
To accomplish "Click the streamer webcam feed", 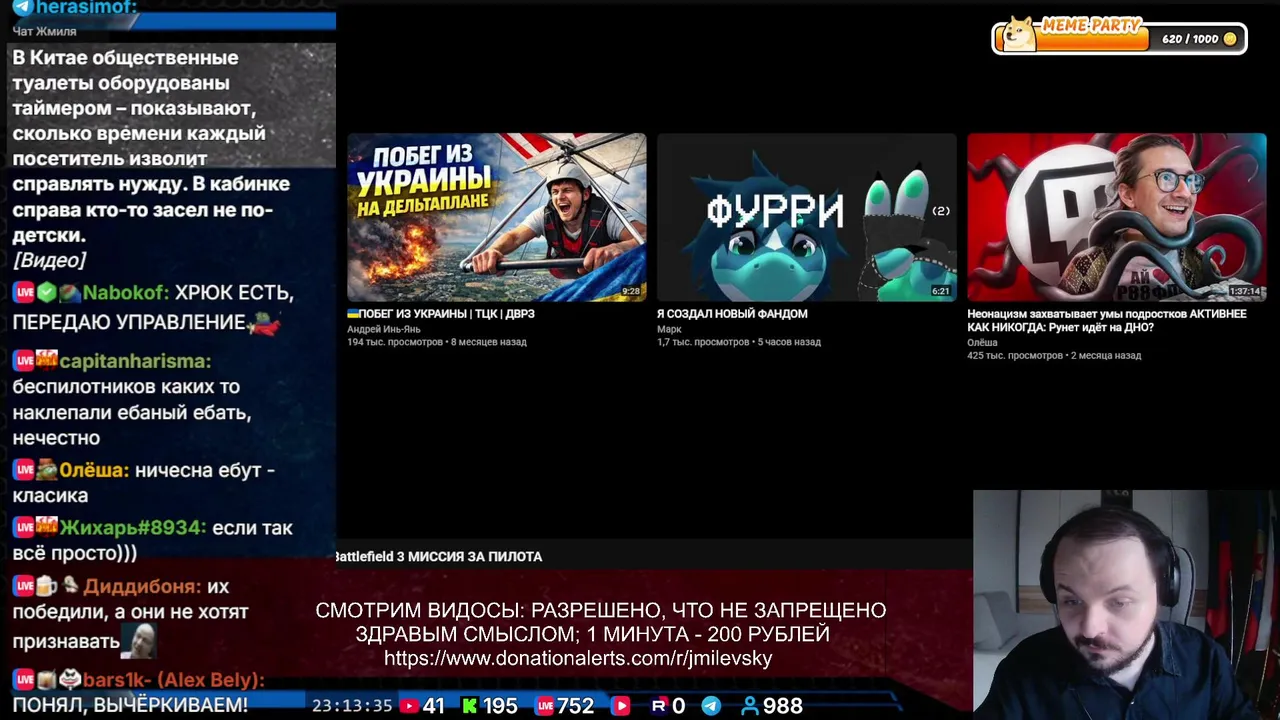I will coord(1126,604).
